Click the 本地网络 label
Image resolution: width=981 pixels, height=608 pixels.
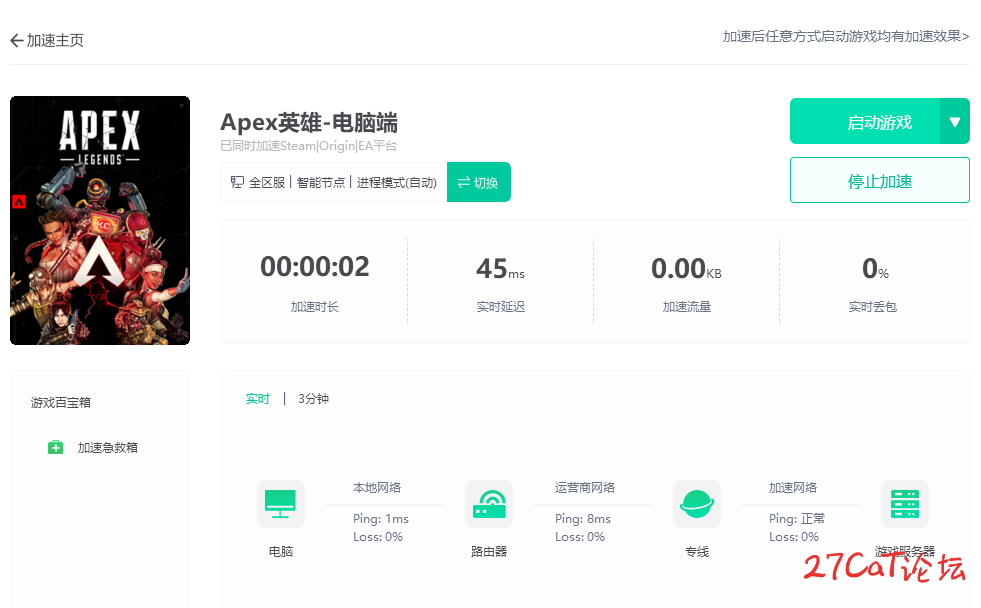click(x=377, y=487)
